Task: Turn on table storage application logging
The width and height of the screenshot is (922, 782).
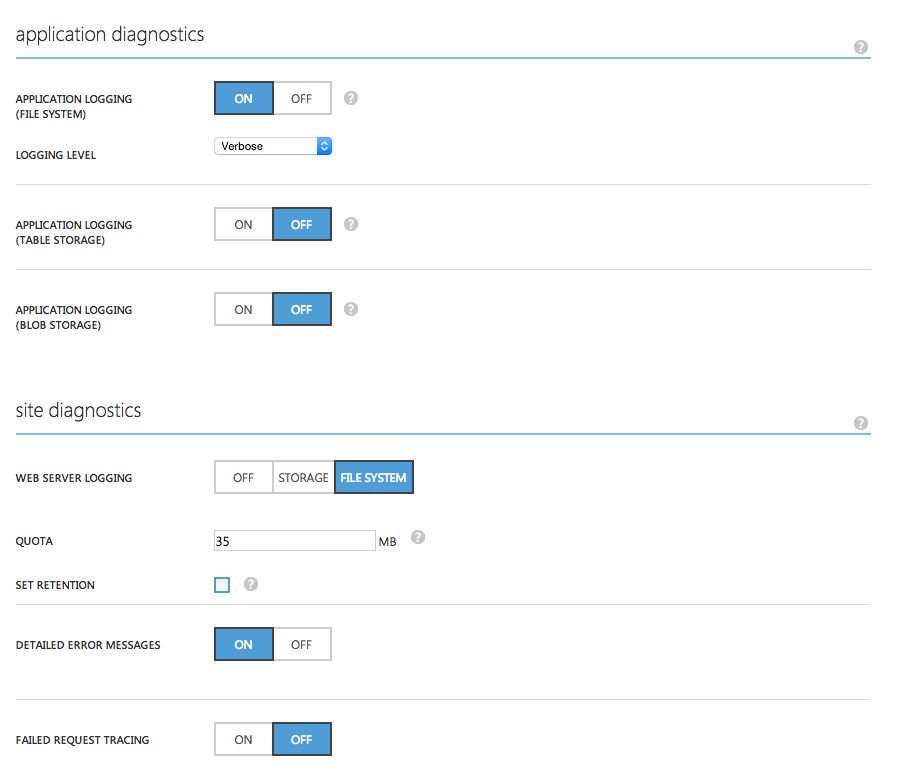Action: [244, 225]
